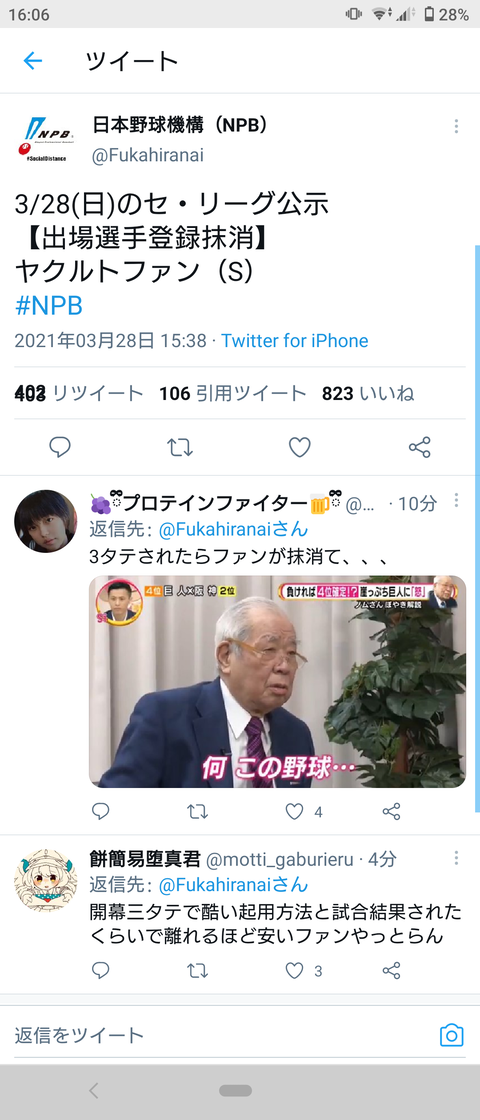The width and height of the screenshot is (480, 1120).
Task: Open プロテインファイター reply's overflow menu
Action: point(456,500)
